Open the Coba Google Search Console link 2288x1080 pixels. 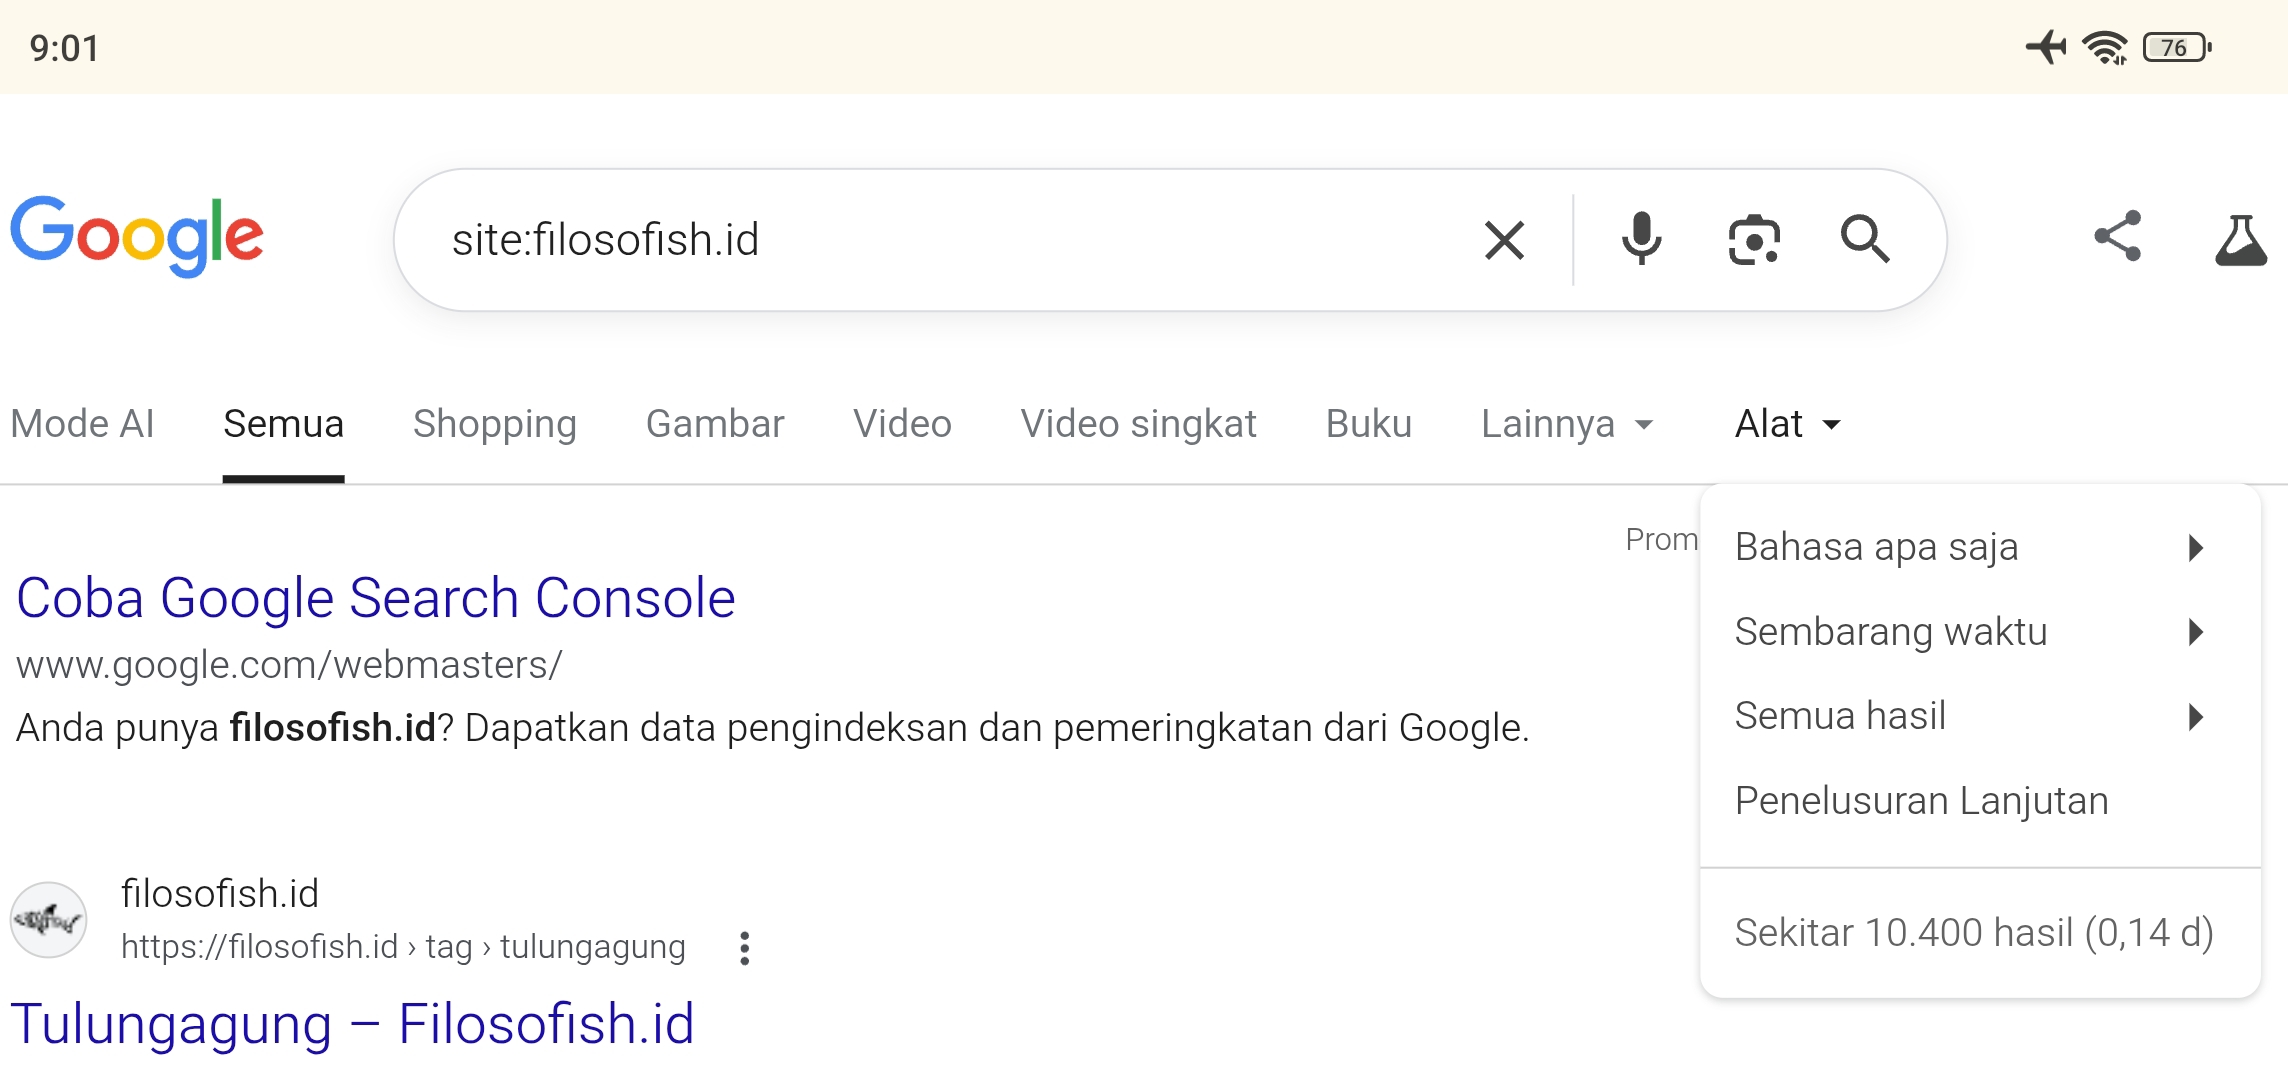(376, 598)
